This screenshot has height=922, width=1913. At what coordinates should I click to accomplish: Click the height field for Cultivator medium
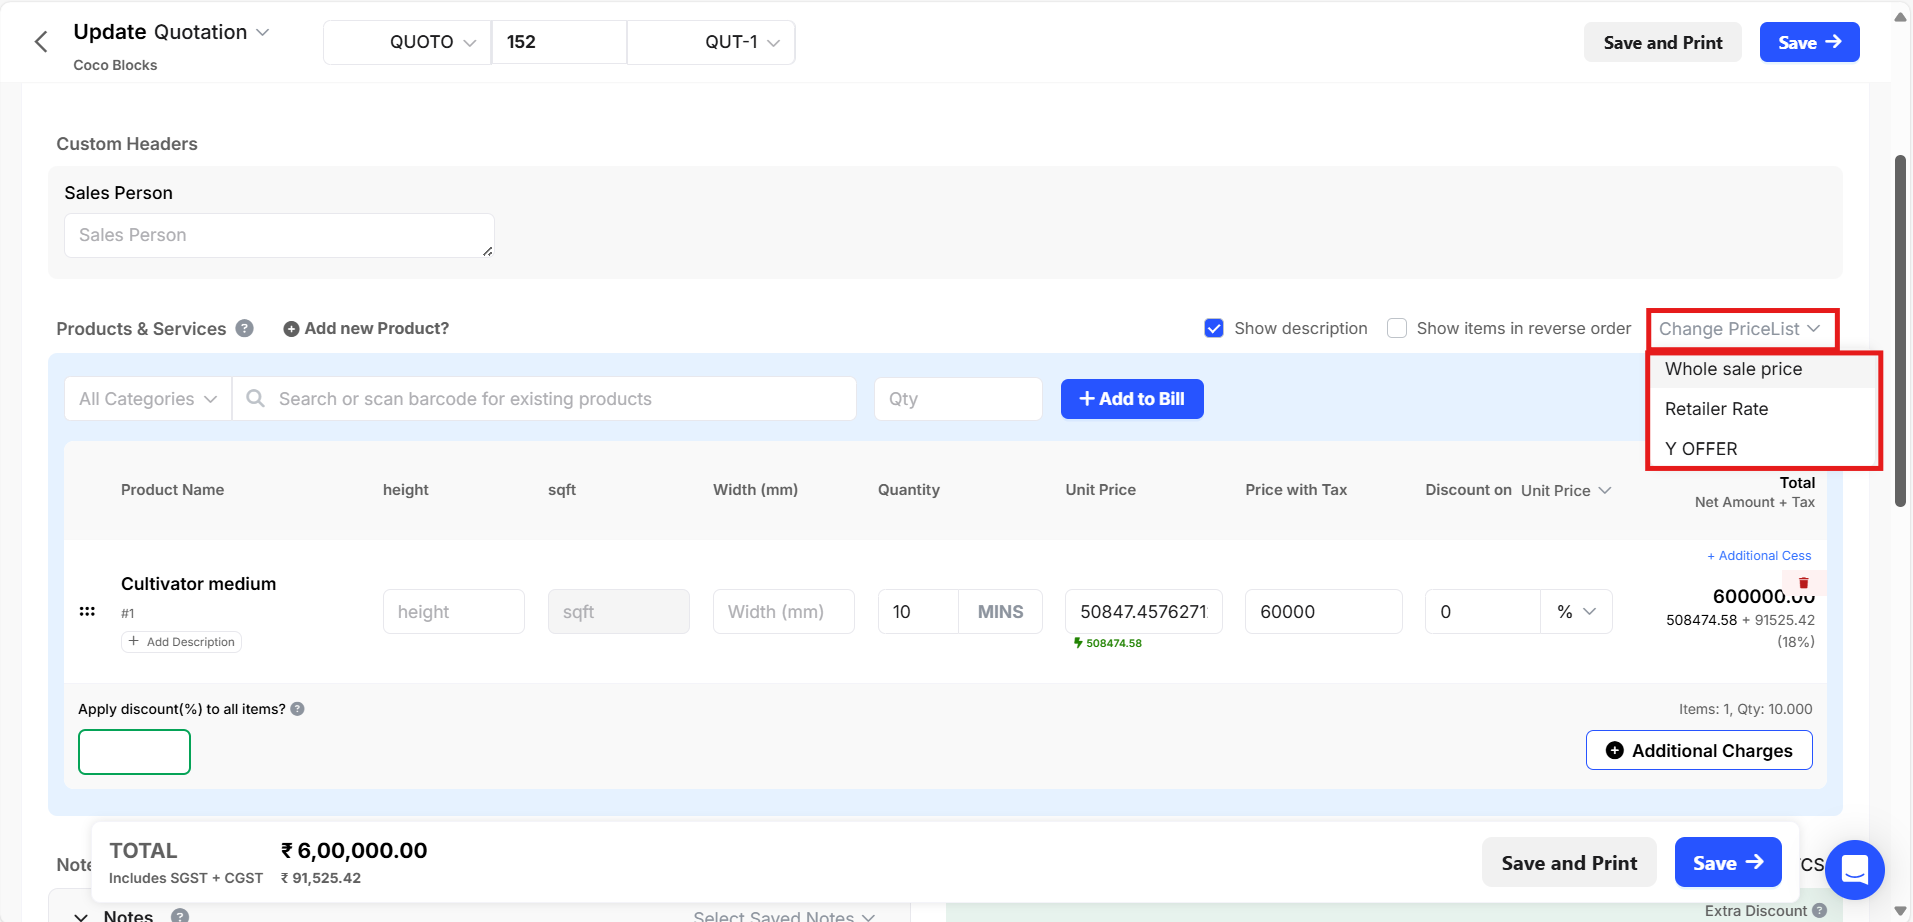click(454, 611)
